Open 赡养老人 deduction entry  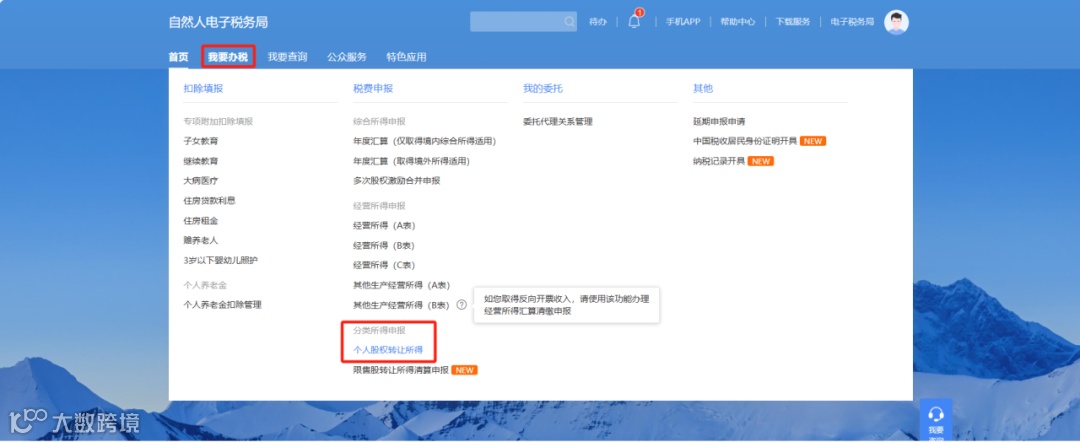click(201, 240)
